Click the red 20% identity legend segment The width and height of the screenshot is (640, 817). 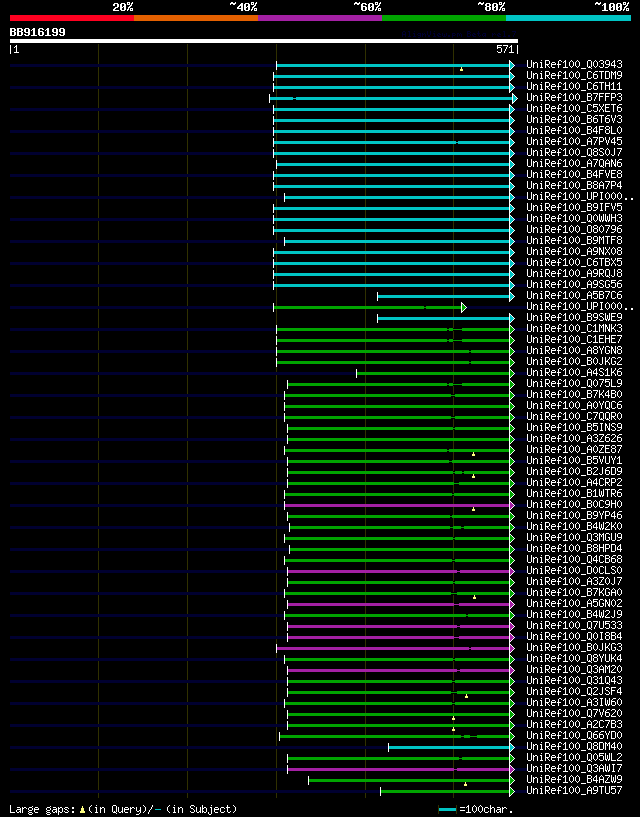(72, 18)
